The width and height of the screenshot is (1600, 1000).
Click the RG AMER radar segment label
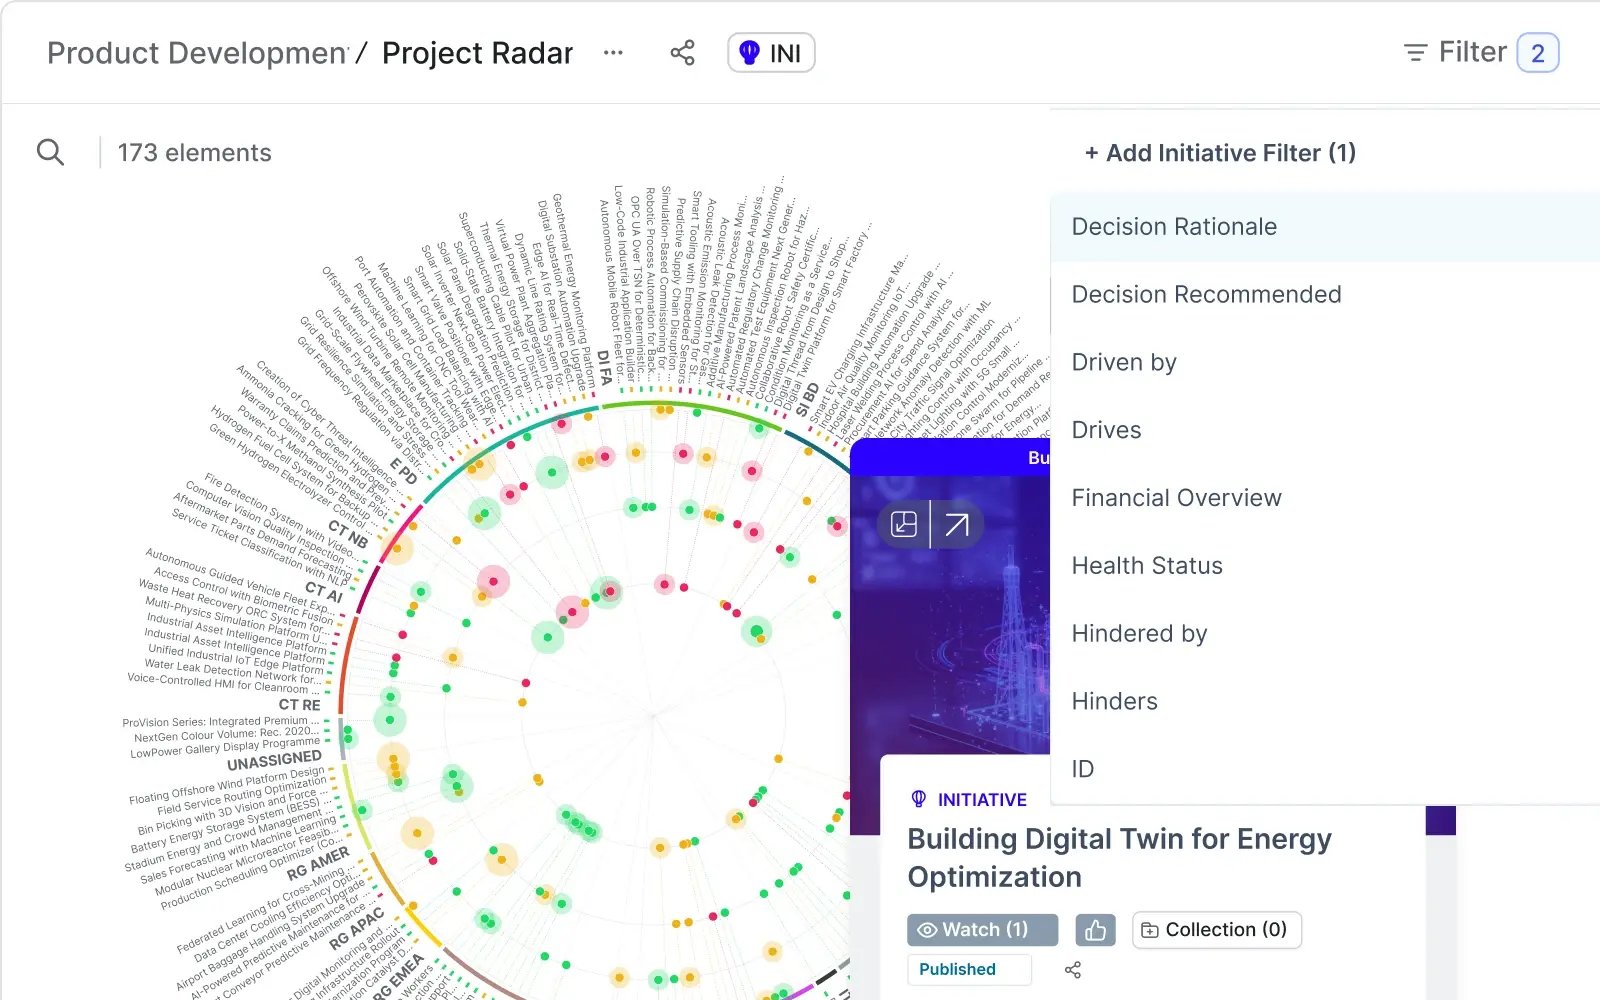317,862
